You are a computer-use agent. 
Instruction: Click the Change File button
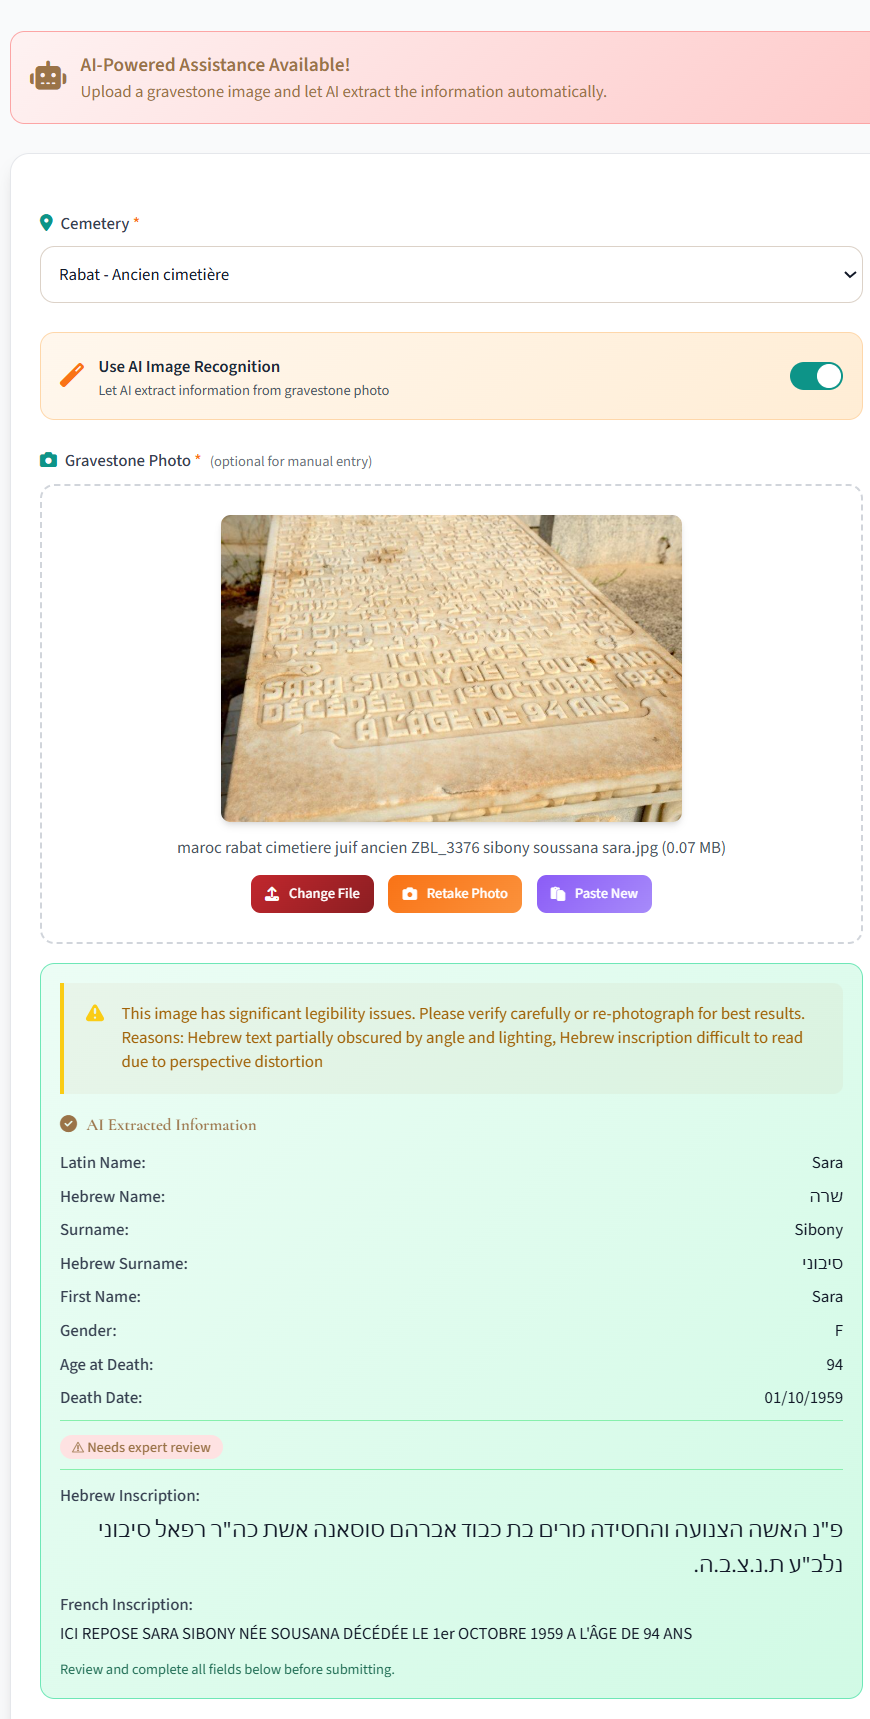pos(312,894)
